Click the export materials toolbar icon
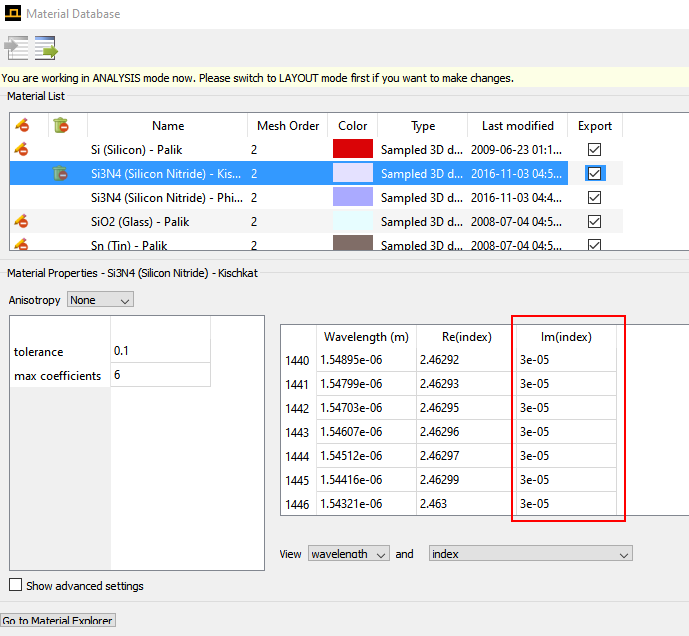 tap(46, 47)
